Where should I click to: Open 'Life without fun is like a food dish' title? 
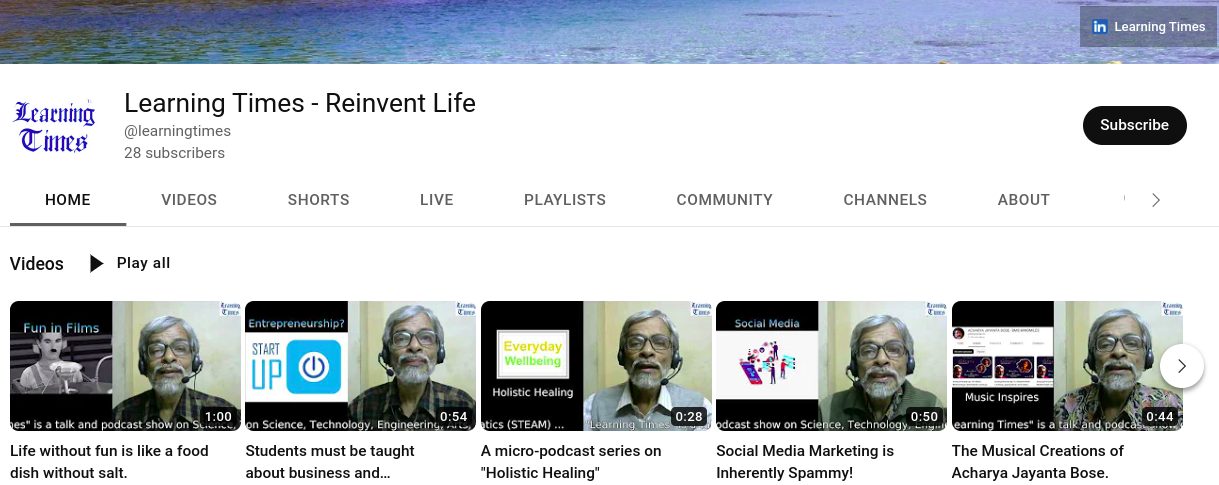110,462
